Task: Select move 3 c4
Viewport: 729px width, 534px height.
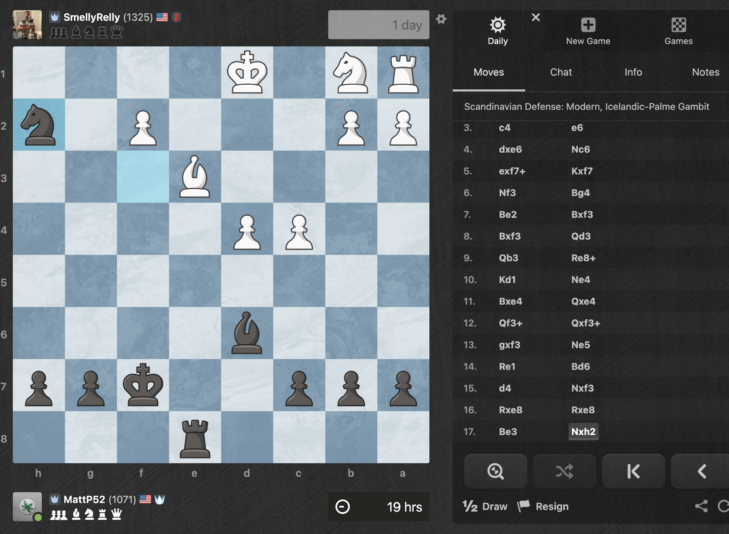Action: tap(504, 127)
